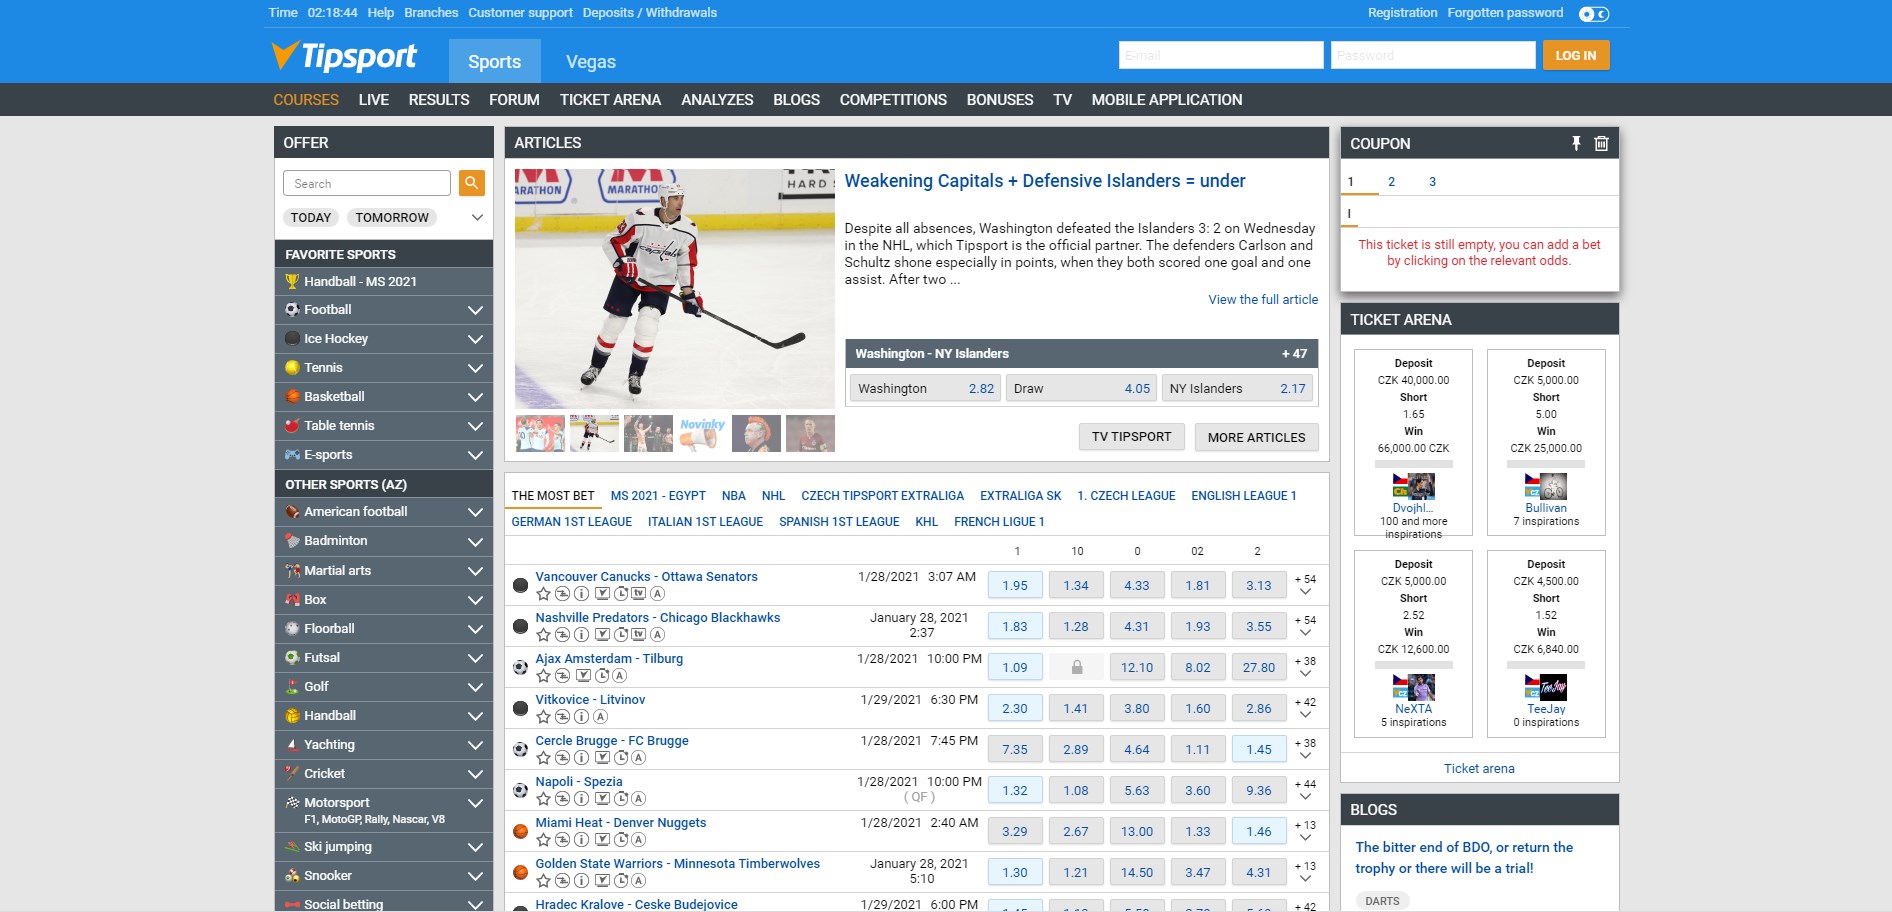Image resolution: width=1892 pixels, height=912 pixels.
Task: Star the Miami Heat - Denver Nuggets match
Action: coord(543,840)
